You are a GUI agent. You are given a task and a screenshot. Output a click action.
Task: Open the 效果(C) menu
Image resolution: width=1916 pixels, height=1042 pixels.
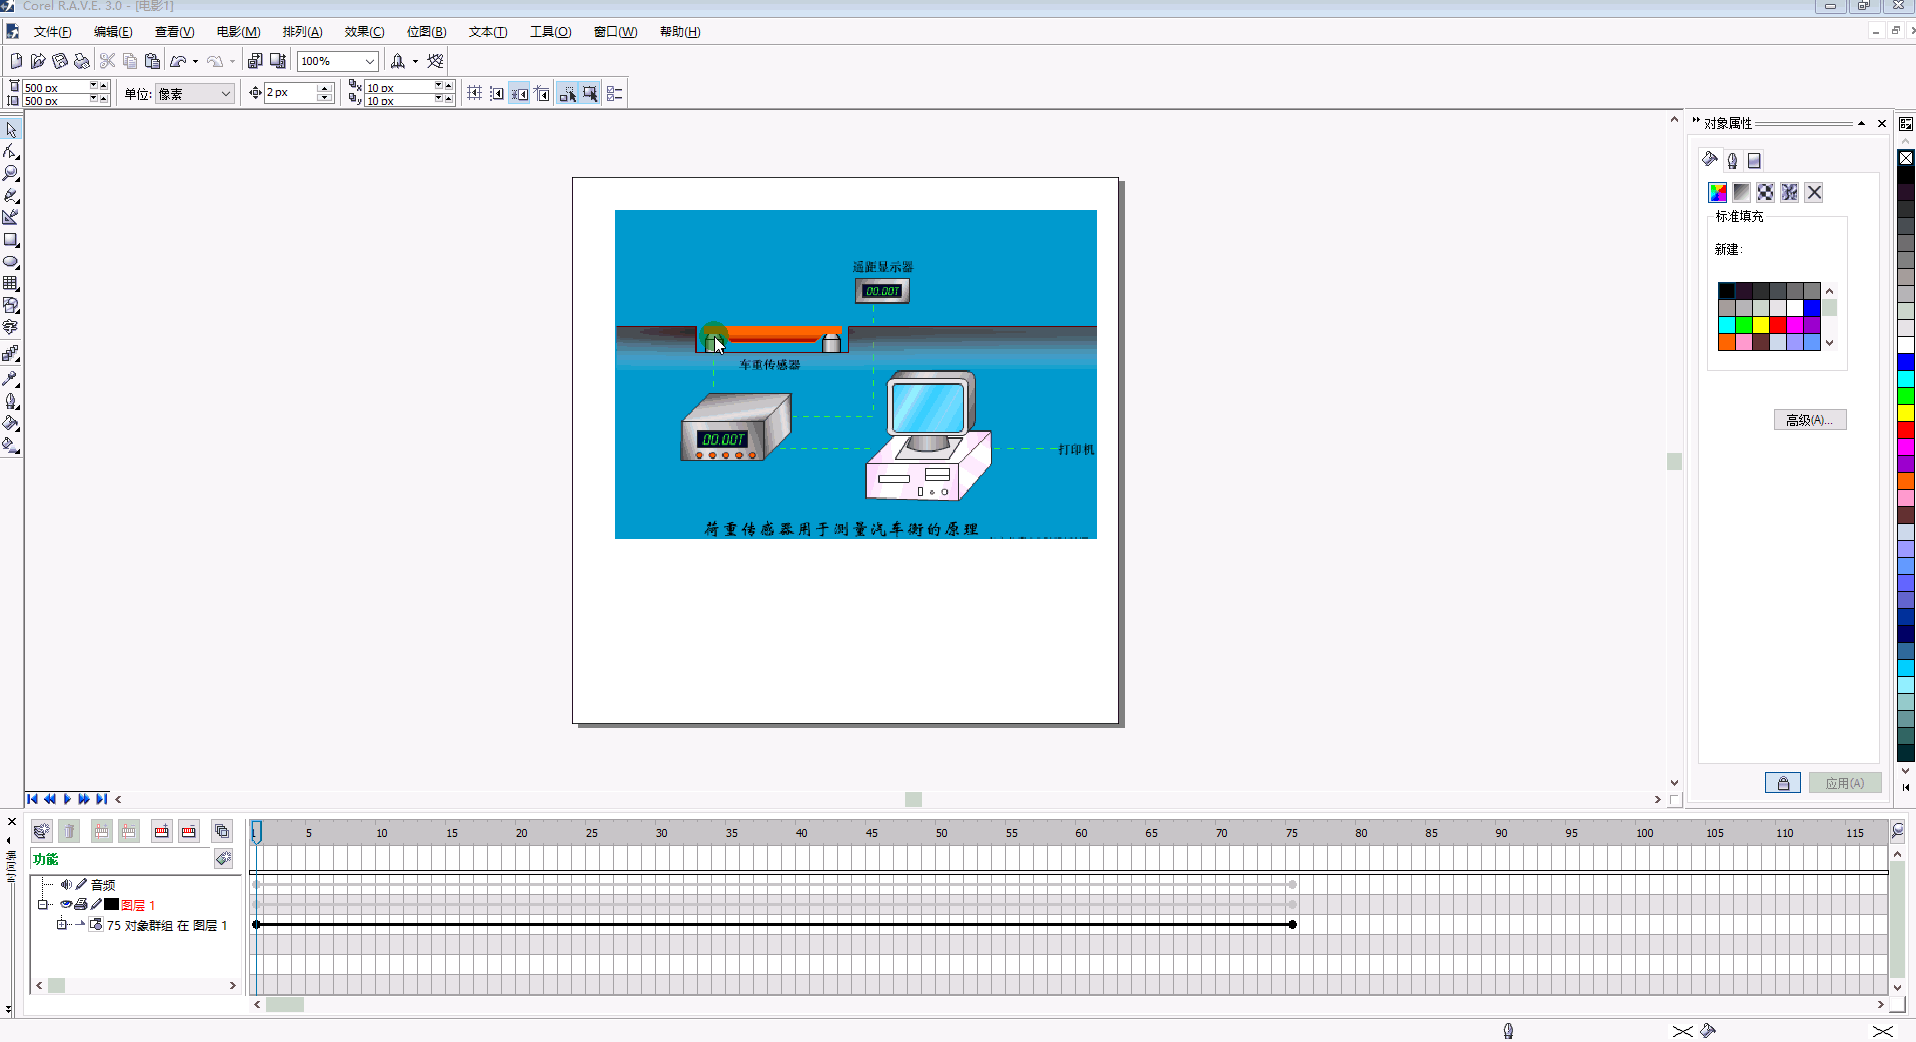click(364, 32)
